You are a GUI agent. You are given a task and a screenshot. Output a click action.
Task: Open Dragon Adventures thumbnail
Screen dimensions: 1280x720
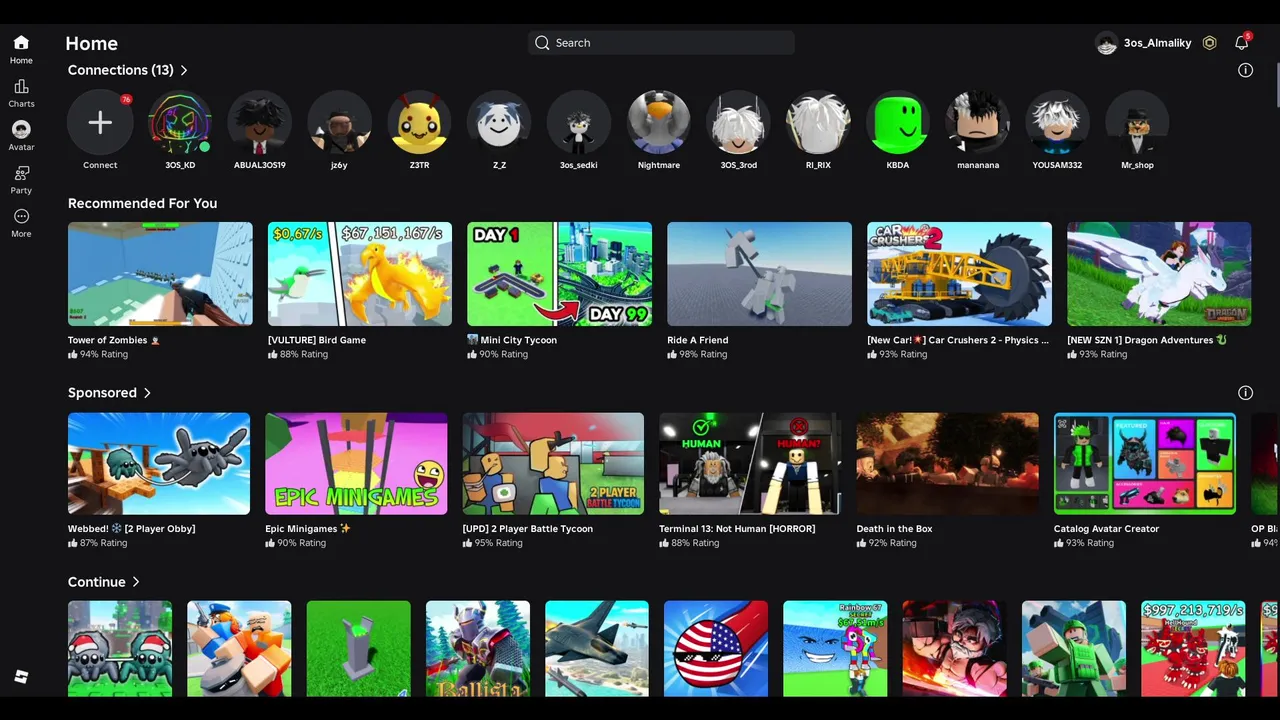click(1159, 274)
